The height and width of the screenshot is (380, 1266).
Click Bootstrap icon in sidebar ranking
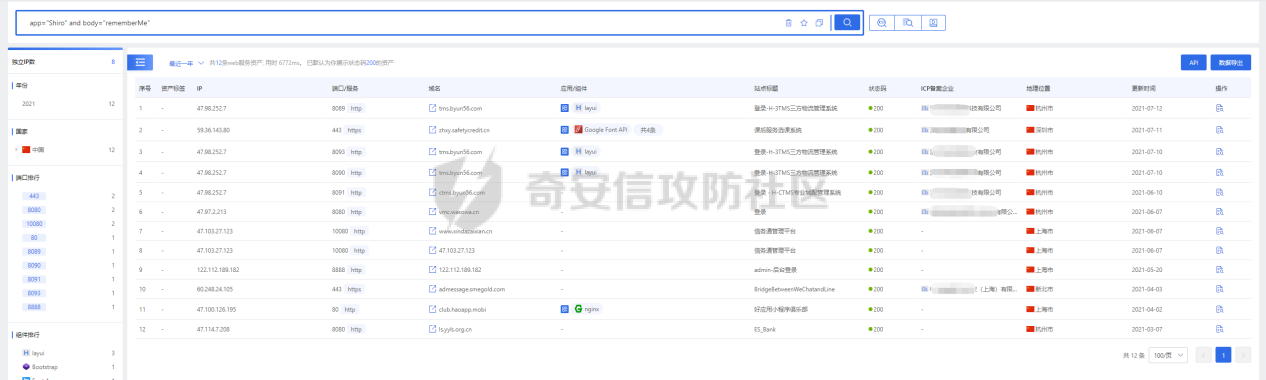[x=26, y=367]
